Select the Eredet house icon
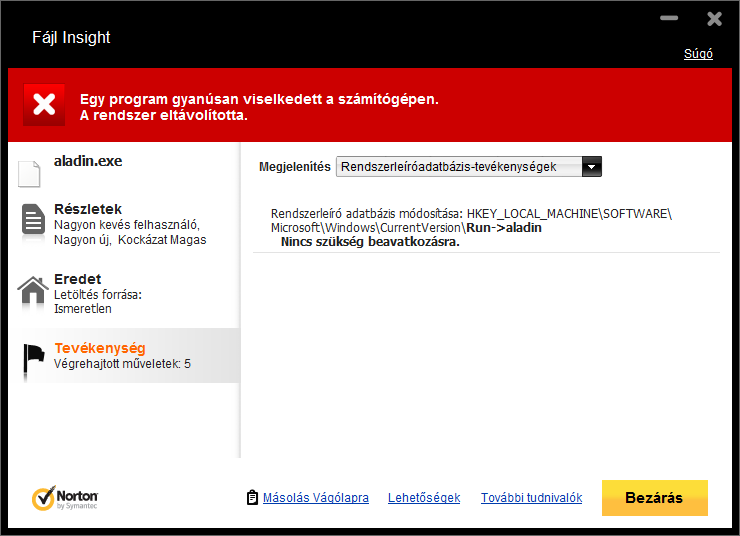Screen dimensions: 740x536 click(33, 290)
